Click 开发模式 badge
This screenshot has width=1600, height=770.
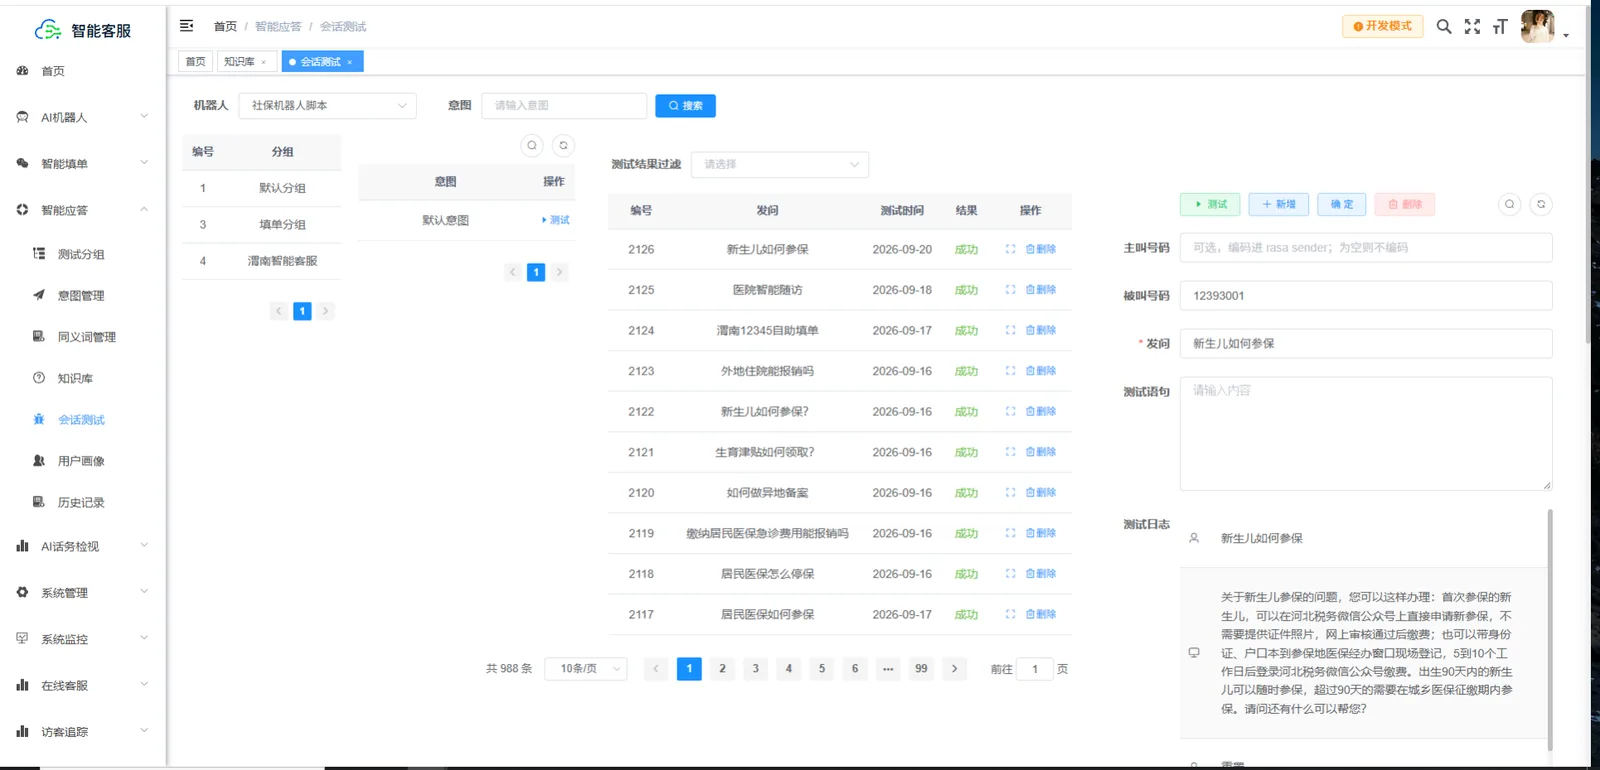point(1382,26)
